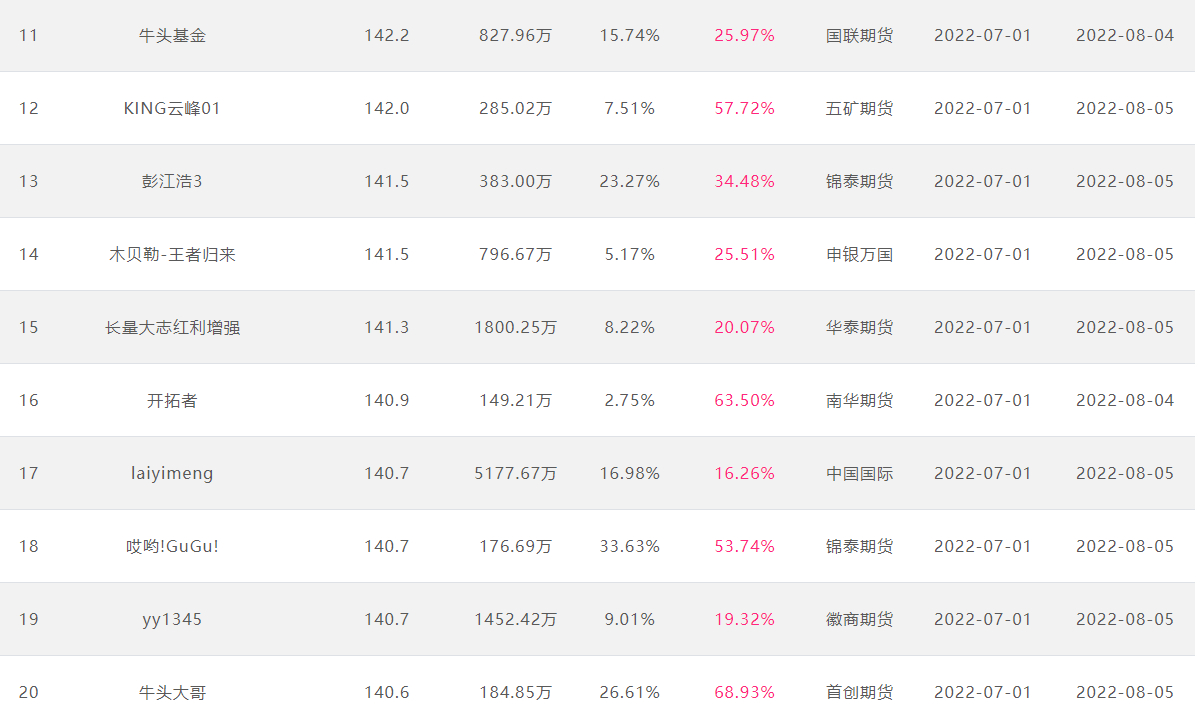Viewport: 1195px width, 724px height.
Task: Click the yy1345 account name
Action: (x=172, y=620)
